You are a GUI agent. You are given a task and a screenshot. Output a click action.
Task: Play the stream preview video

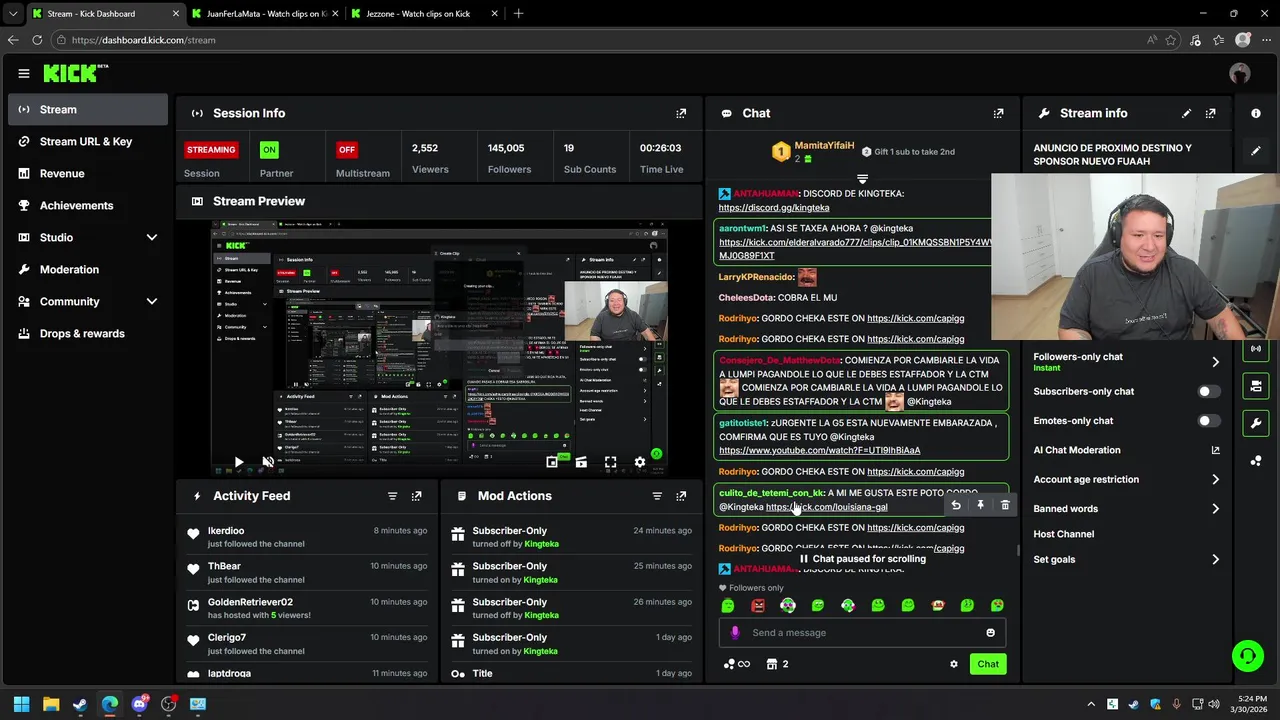click(x=238, y=462)
